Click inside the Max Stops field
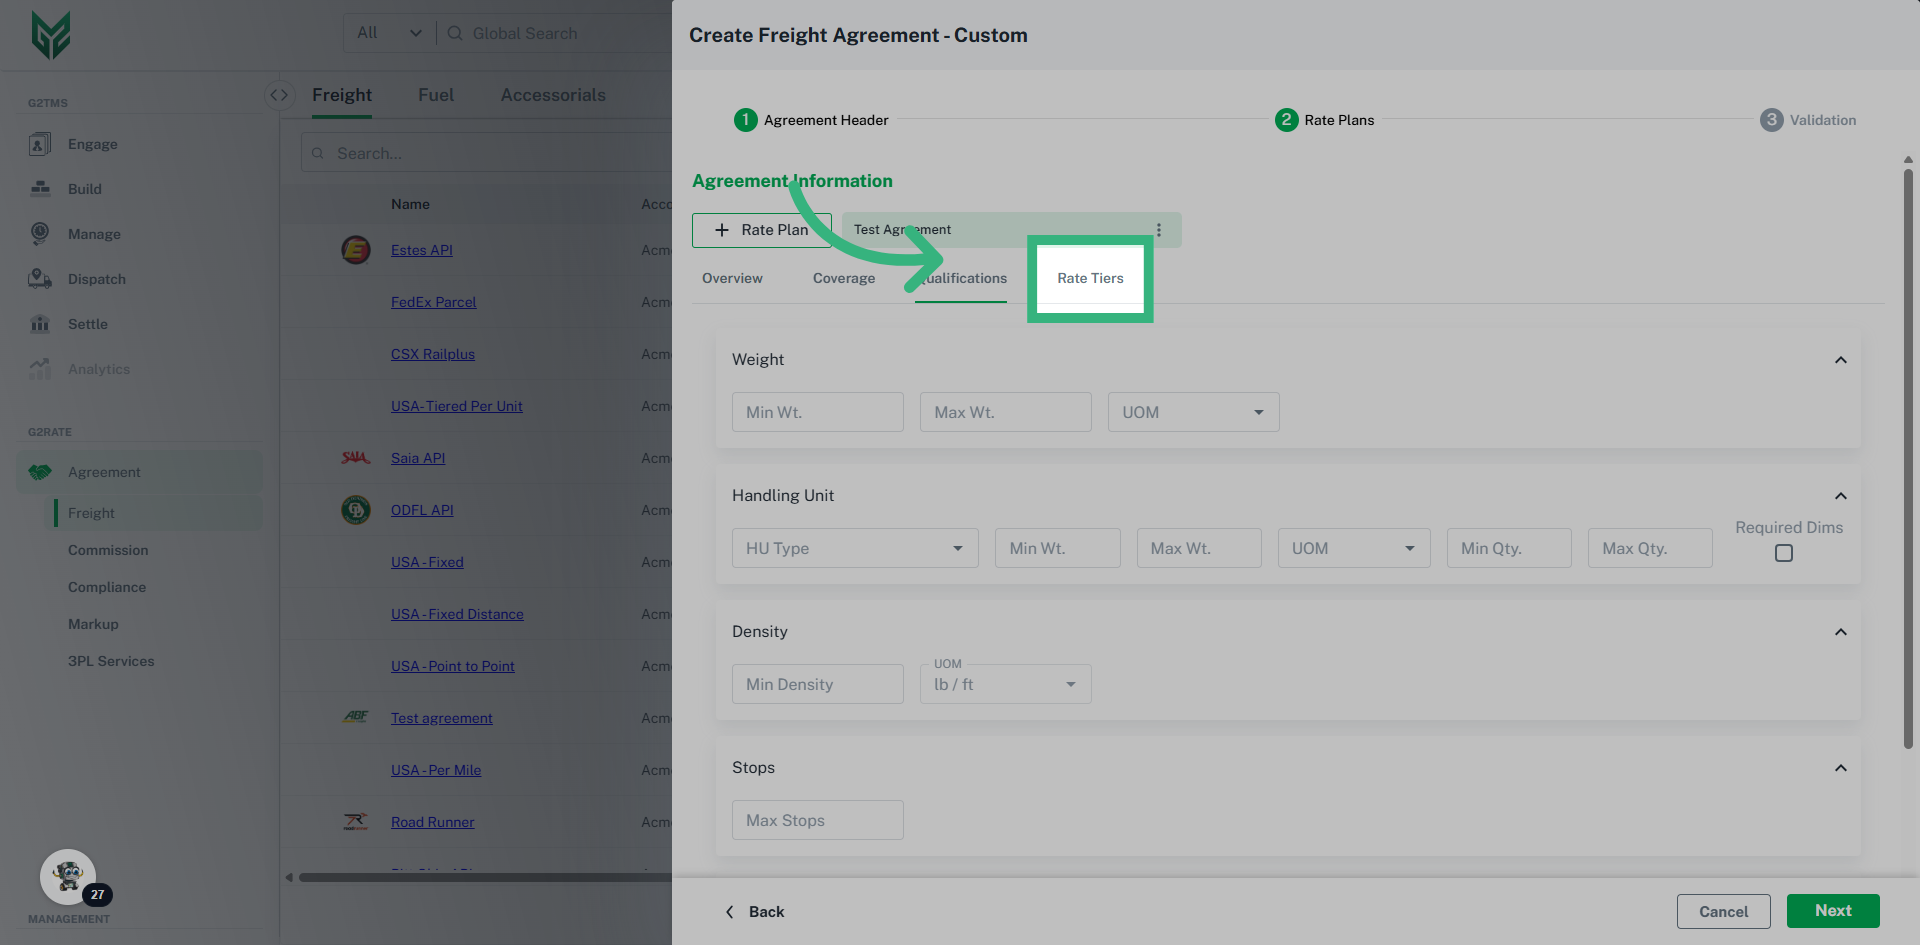 [816, 819]
